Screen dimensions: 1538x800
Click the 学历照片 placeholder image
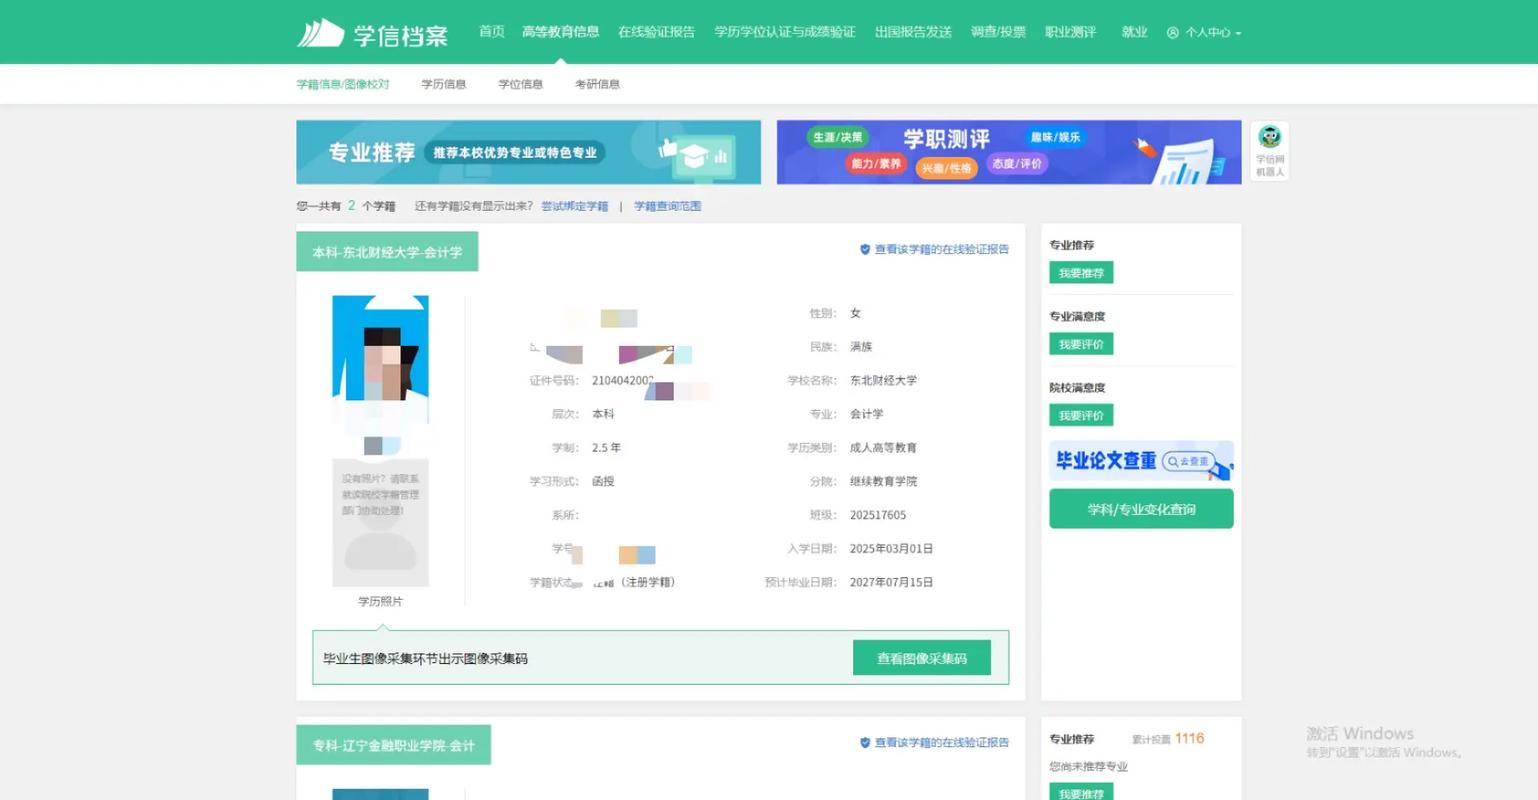coord(380,523)
